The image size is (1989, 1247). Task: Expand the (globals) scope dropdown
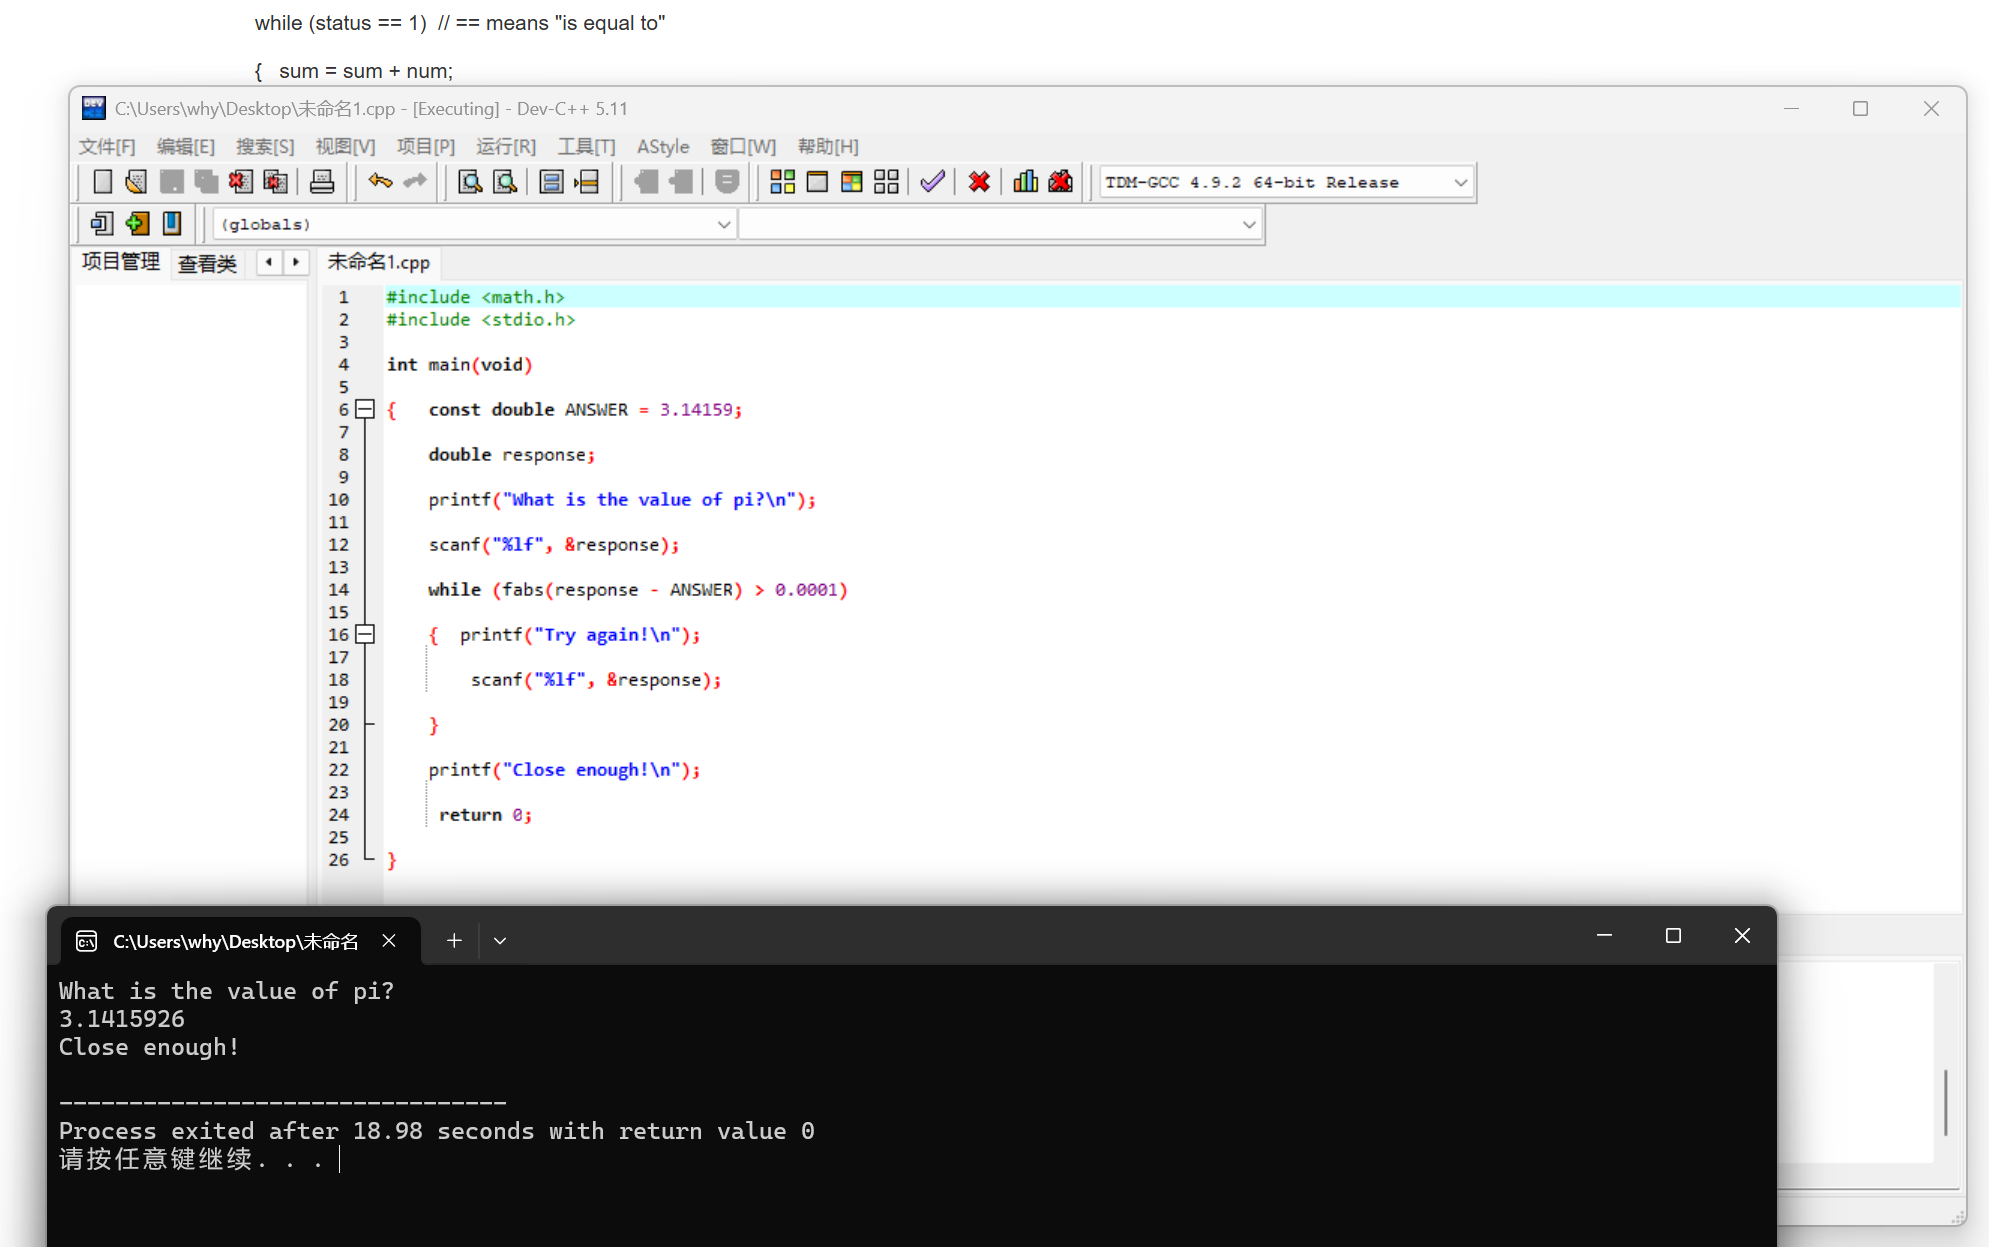coord(723,224)
